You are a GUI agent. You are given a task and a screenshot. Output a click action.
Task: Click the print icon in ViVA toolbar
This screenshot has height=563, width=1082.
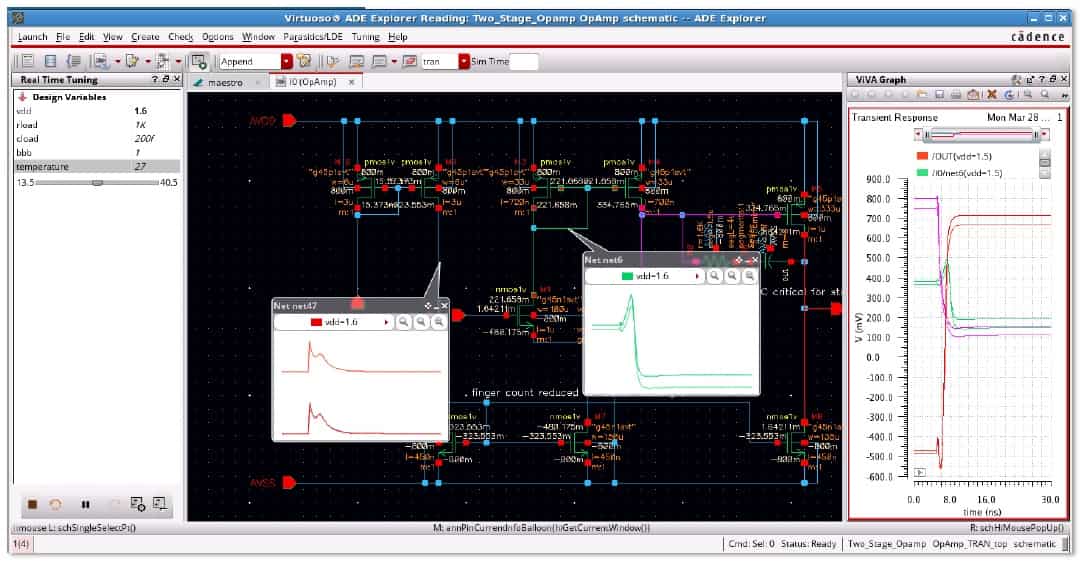tap(956, 95)
